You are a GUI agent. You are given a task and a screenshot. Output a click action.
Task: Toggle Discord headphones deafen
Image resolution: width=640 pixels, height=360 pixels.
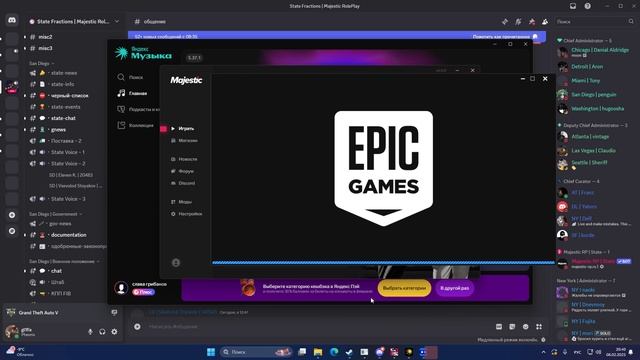point(102,332)
